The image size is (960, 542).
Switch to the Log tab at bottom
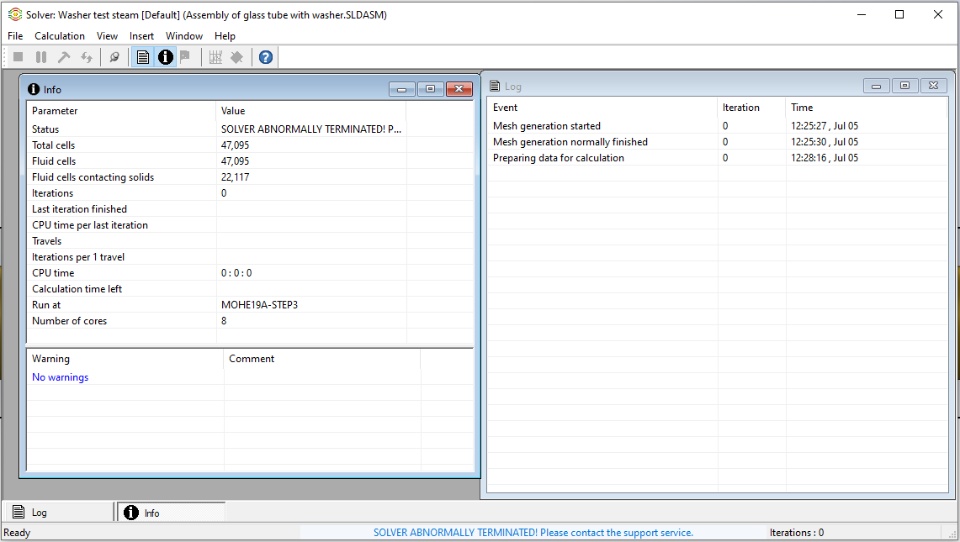(x=59, y=513)
